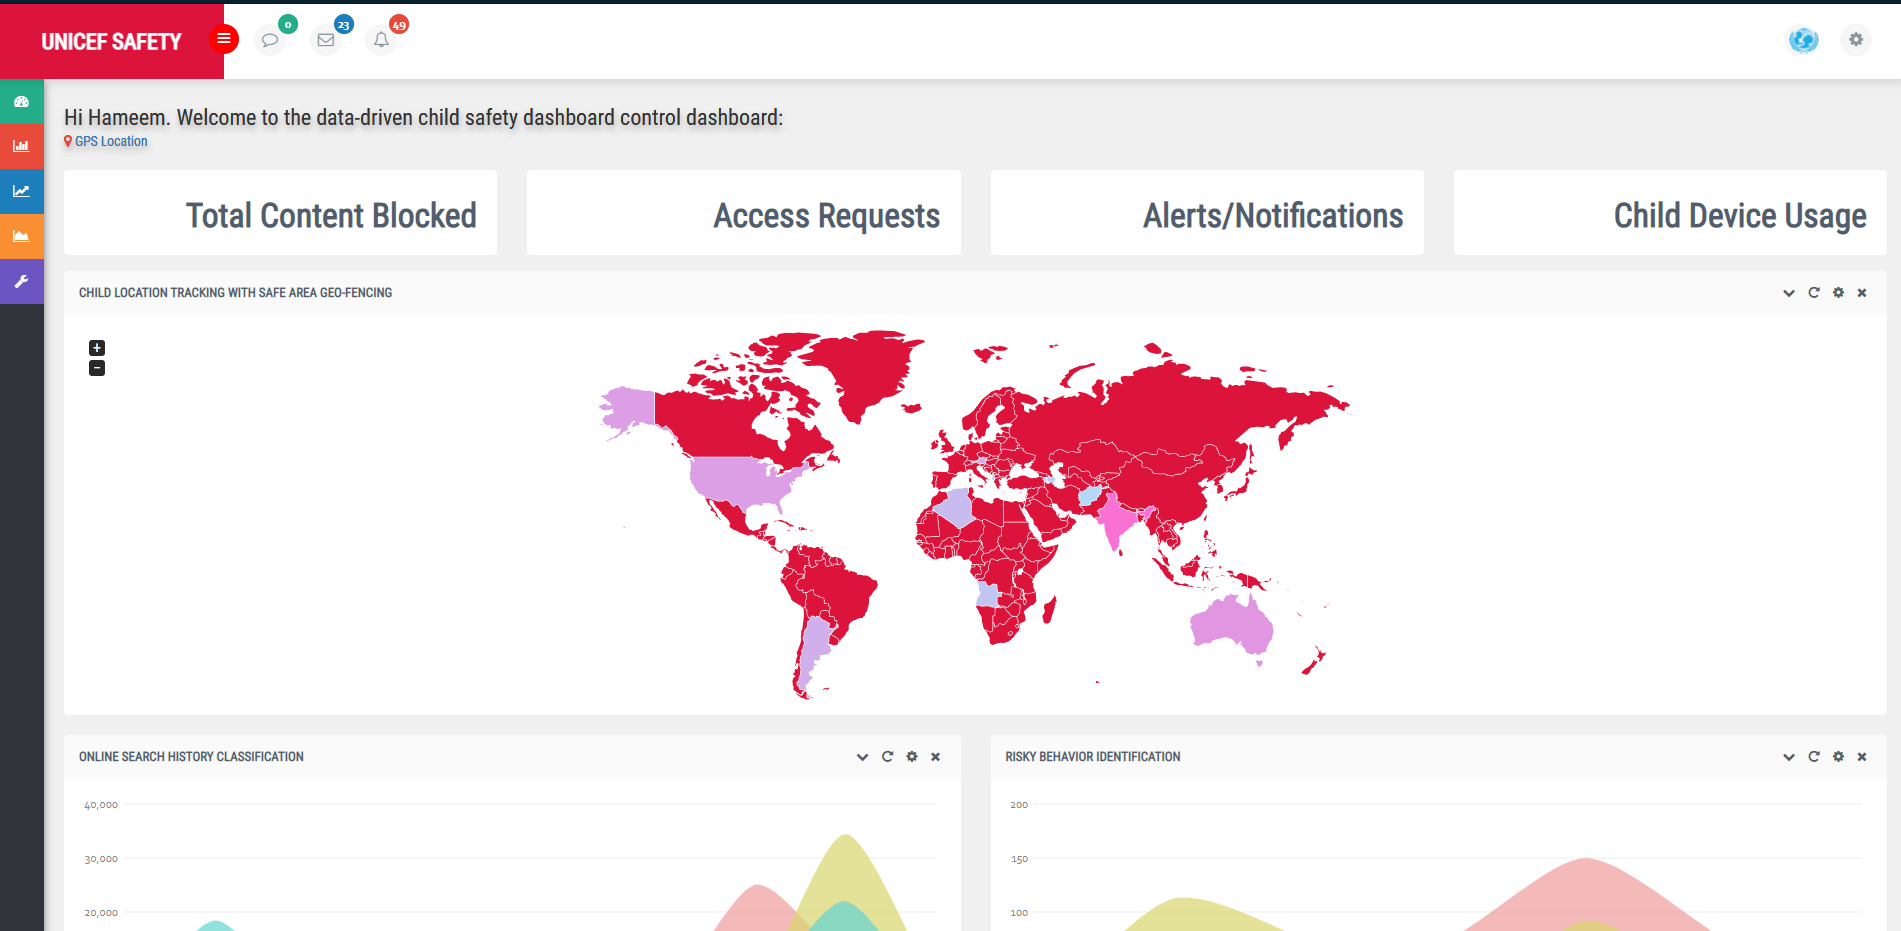Open Online Search History panel settings gear

coord(912,757)
